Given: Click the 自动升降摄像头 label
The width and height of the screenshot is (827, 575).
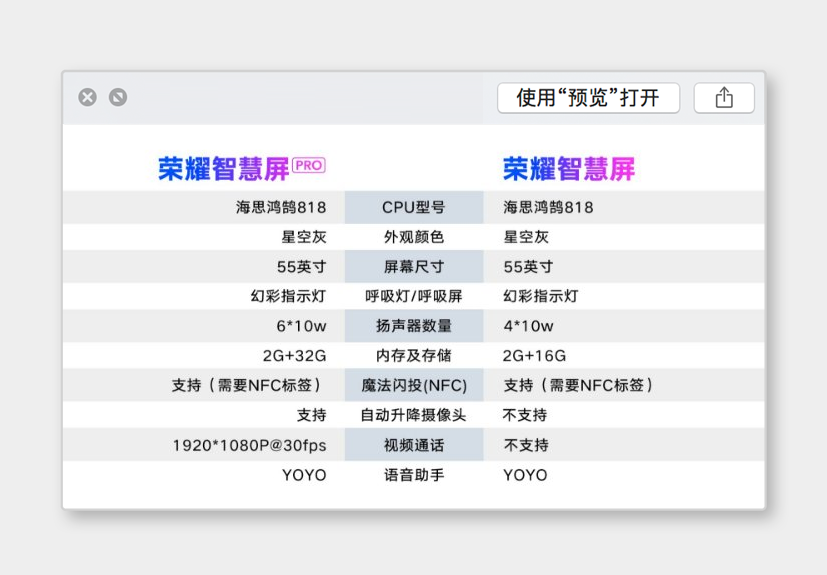Looking at the screenshot, I should (414, 415).
